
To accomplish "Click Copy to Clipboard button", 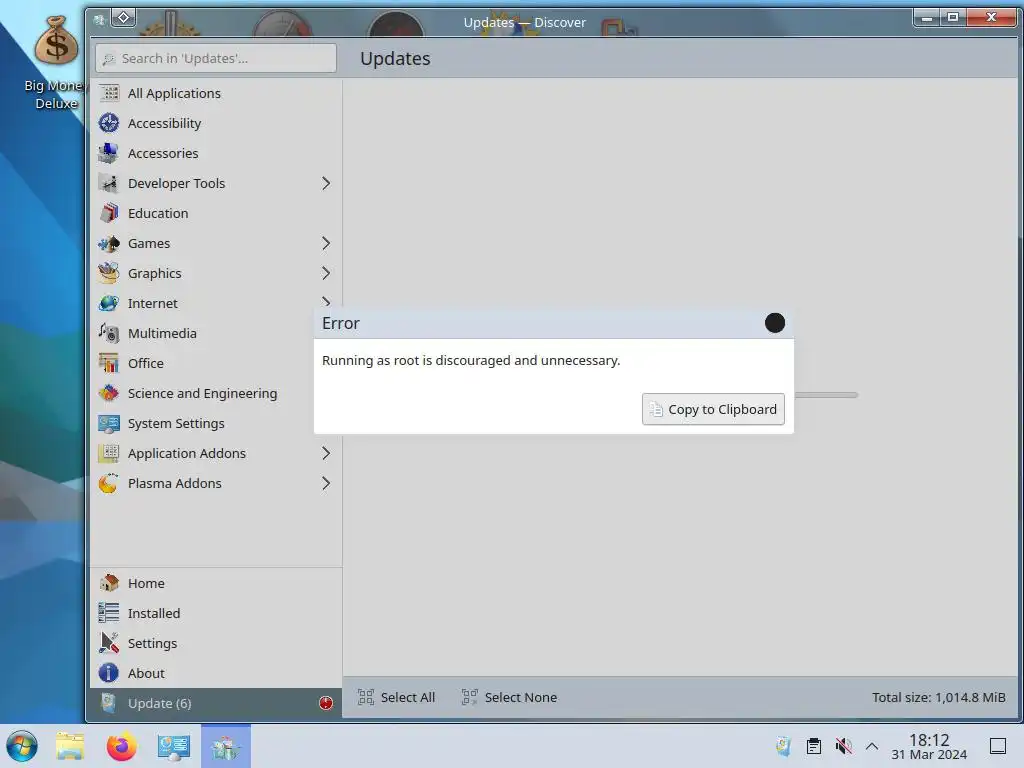I will click(x=713, y=409).
